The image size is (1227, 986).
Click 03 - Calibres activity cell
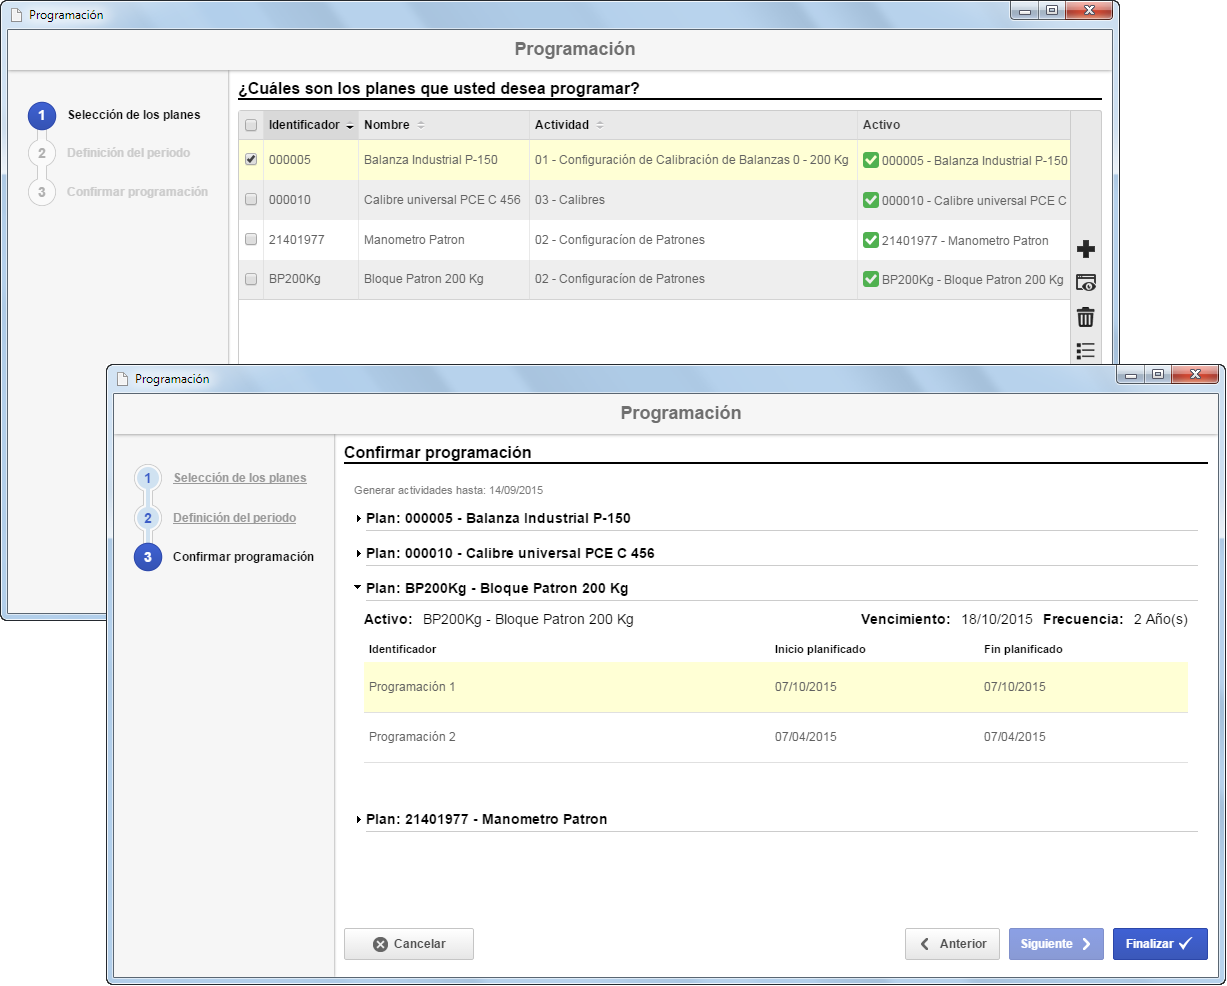[x=570, y=200]
